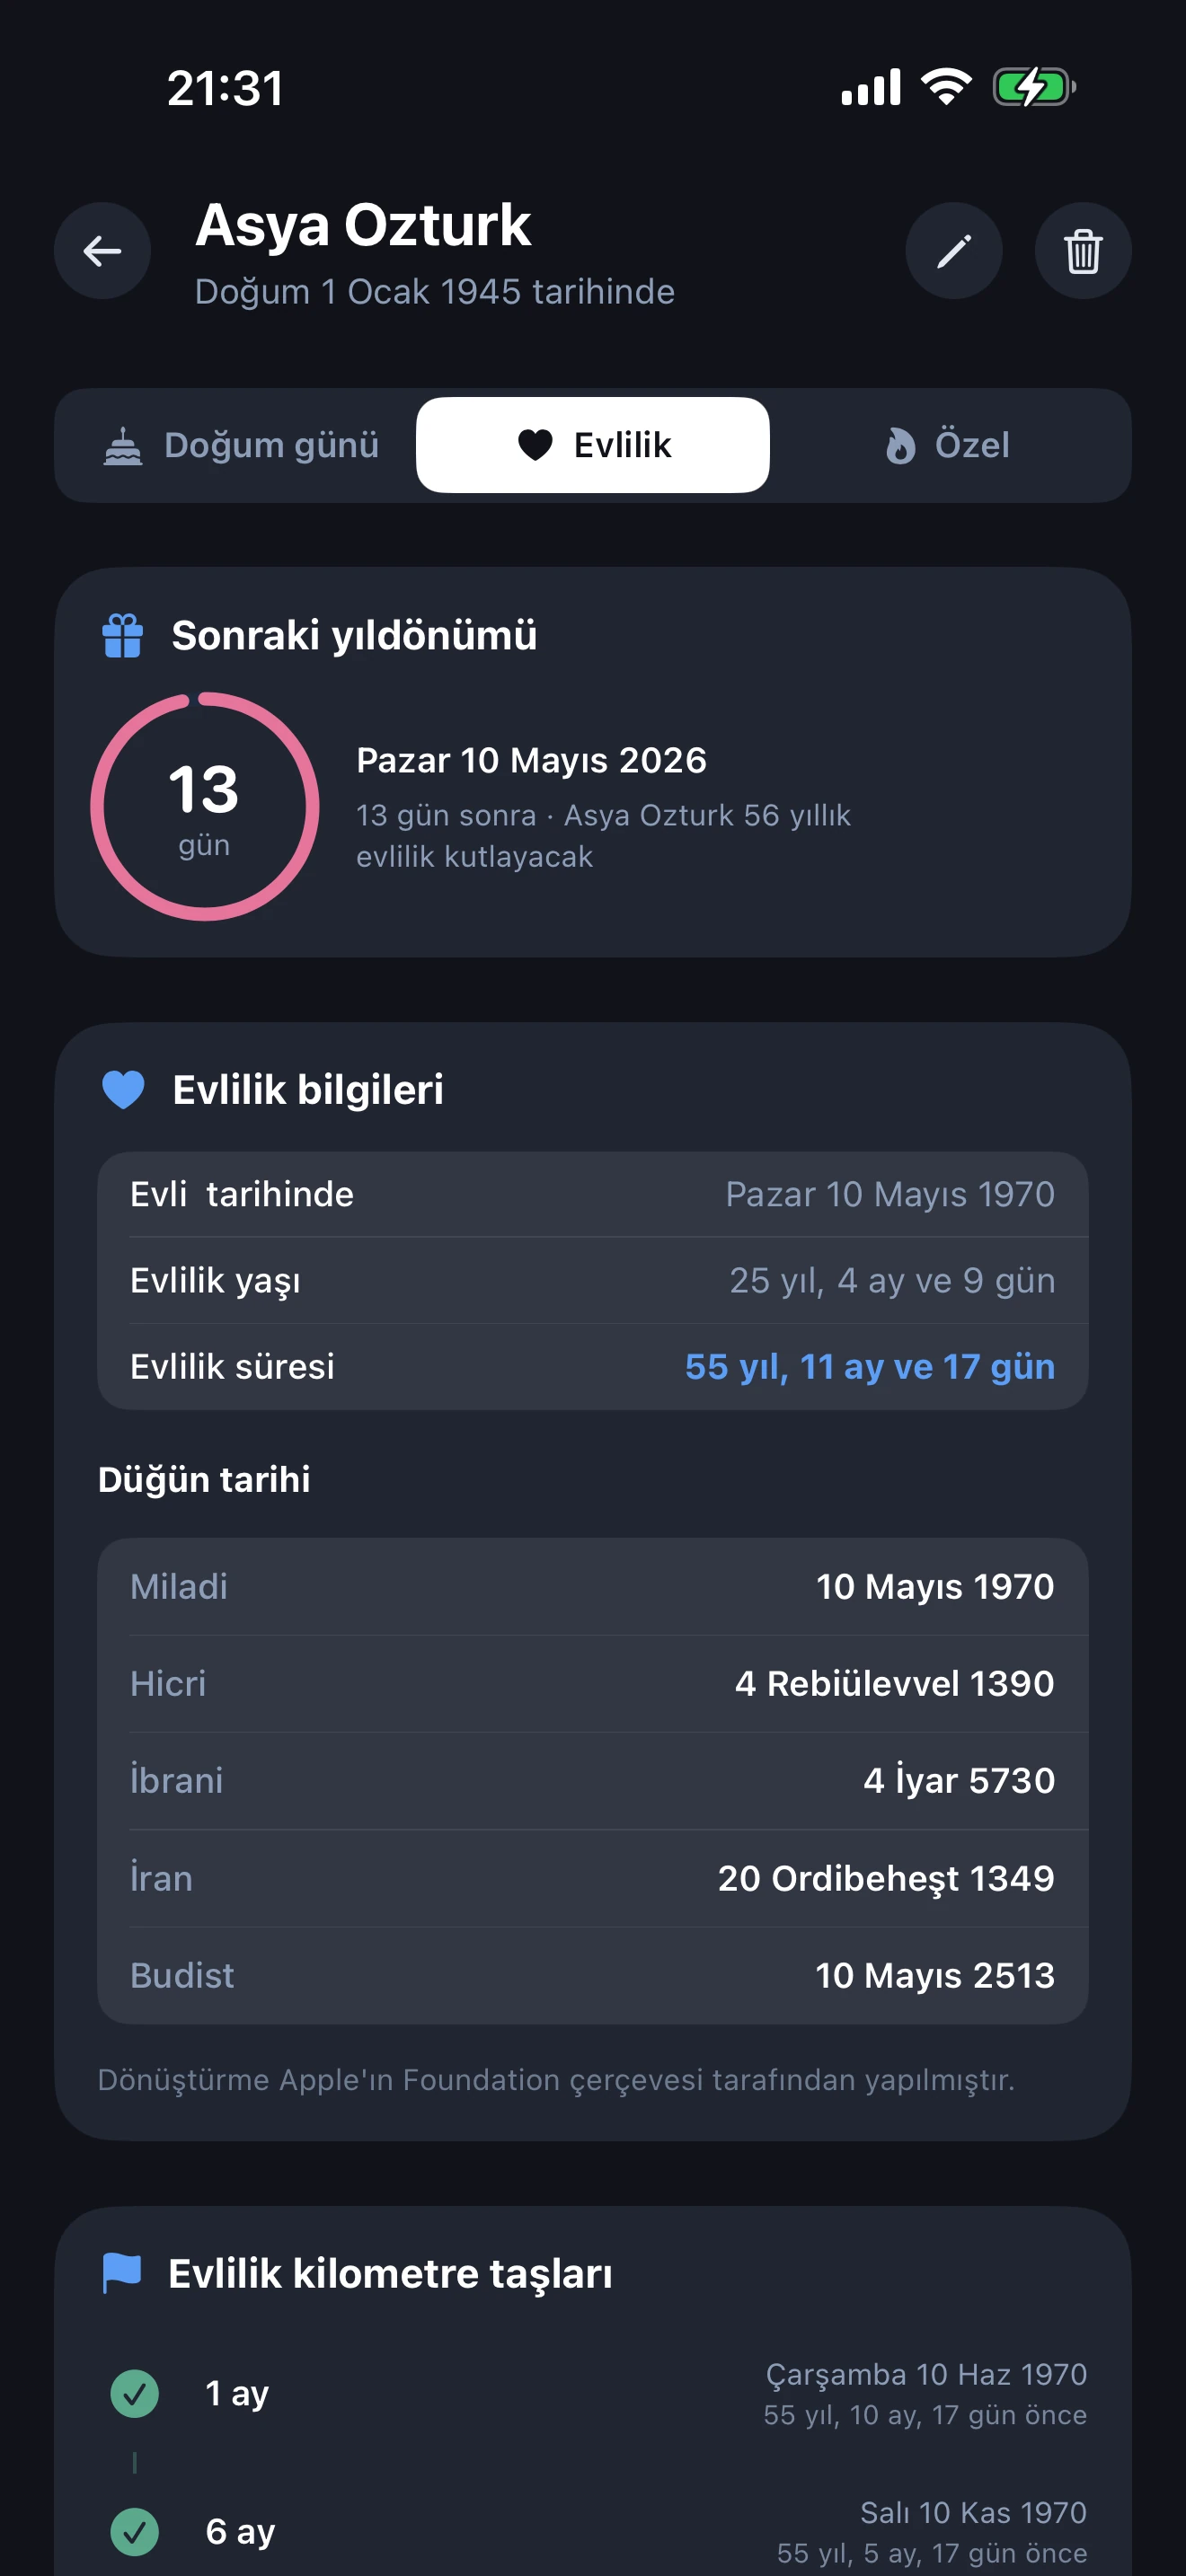Tap the Wi-Fi icon in status bar
This screenshot has height=2576, width=1186.
click(x=946, y=87)
